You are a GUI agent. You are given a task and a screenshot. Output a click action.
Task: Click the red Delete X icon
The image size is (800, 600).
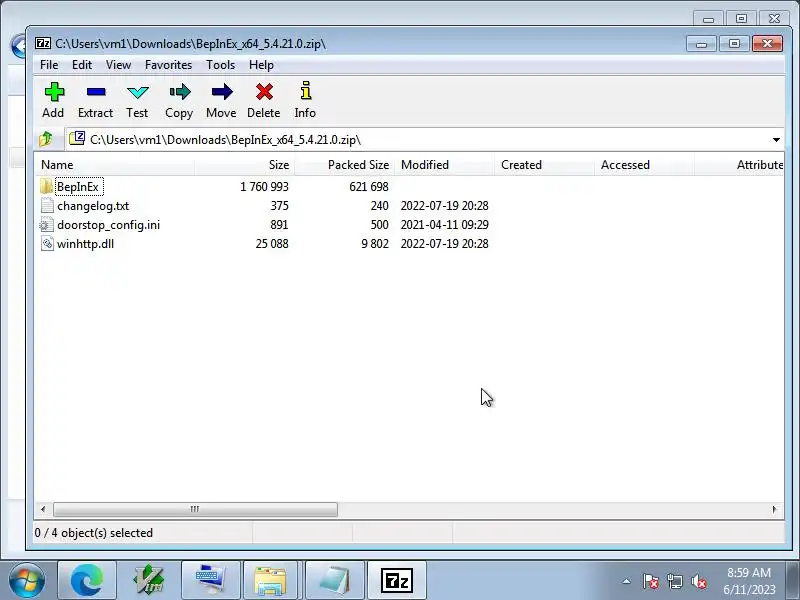tap(264, 92)
